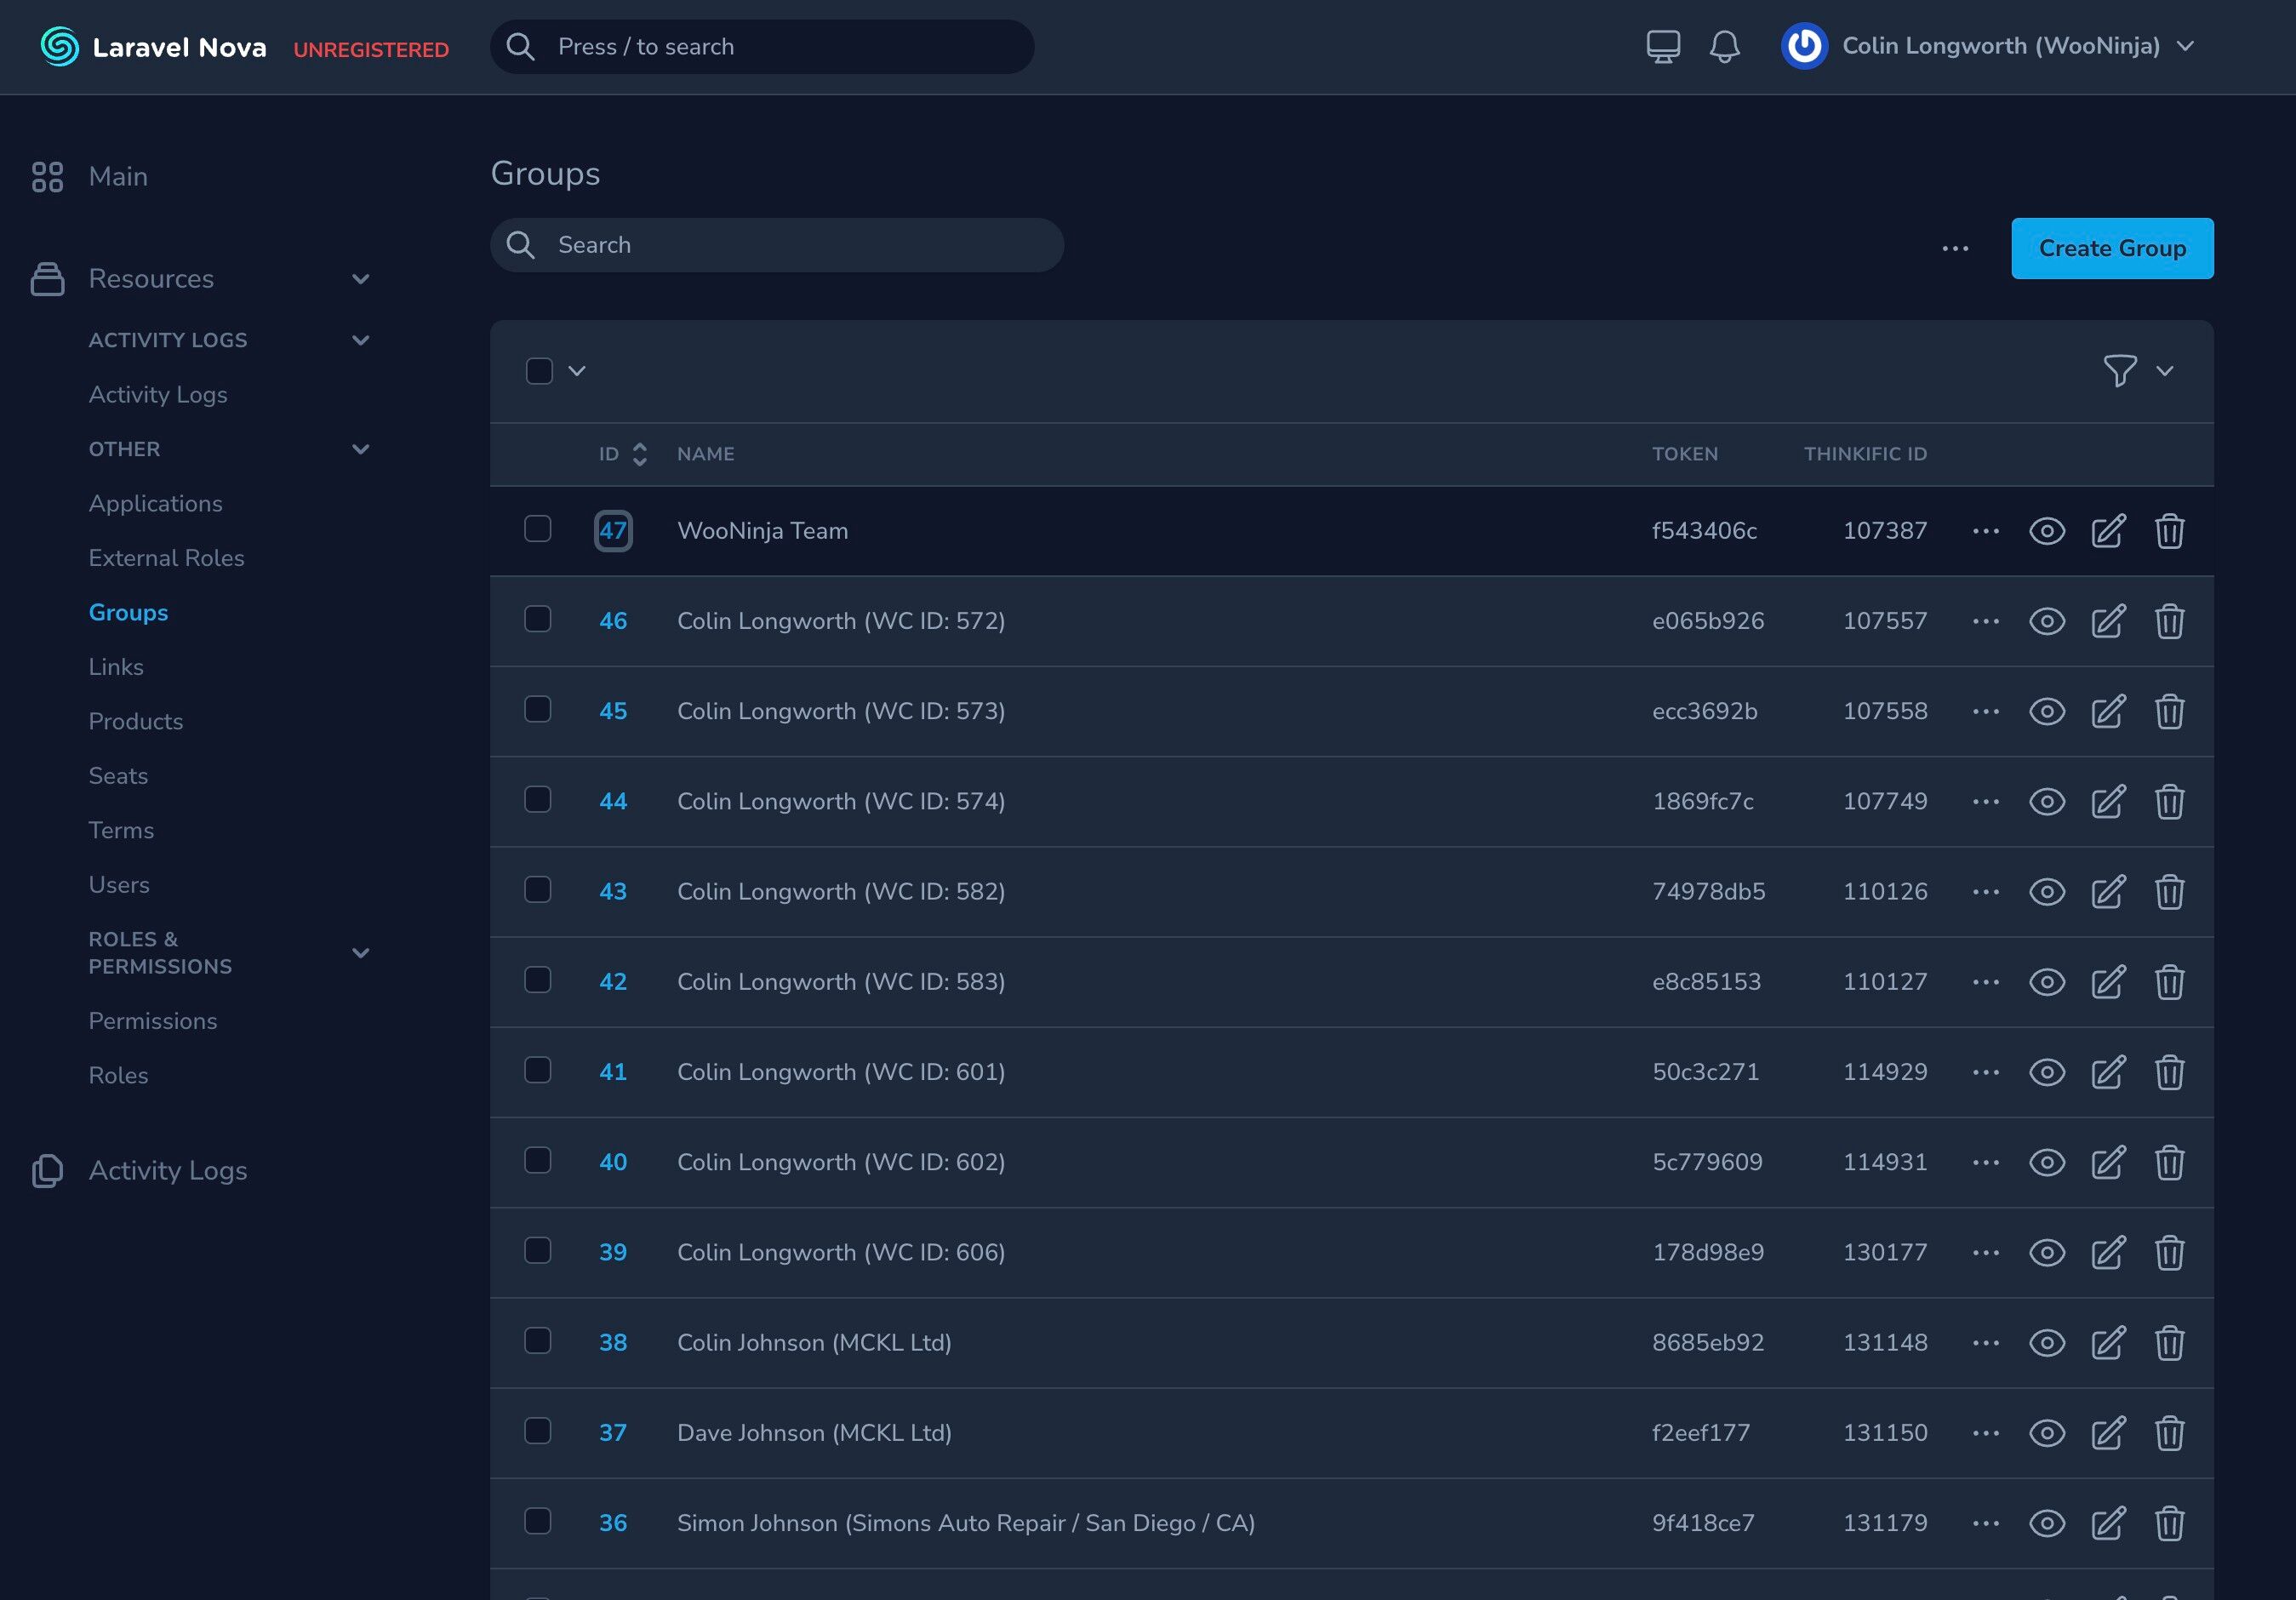Screen dimensions: 2296x1600
Task: Open actions ellipsis for group 44
Action: click(x=1986, y=801)
